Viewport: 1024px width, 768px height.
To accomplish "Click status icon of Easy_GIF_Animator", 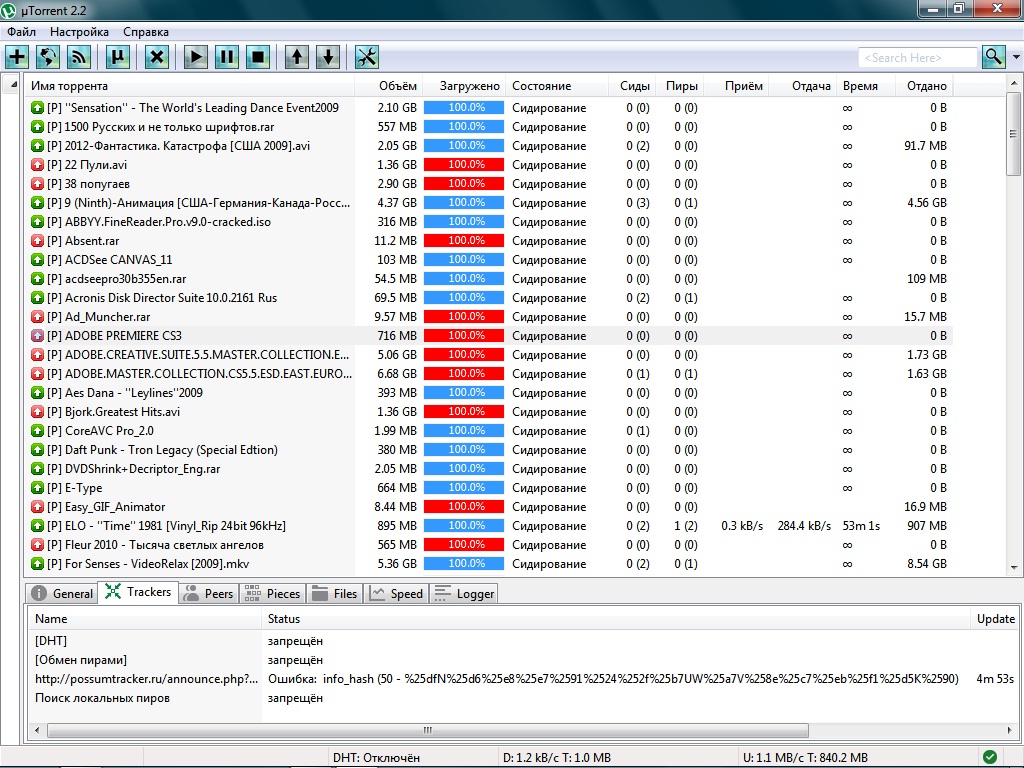I will point(37,507).
